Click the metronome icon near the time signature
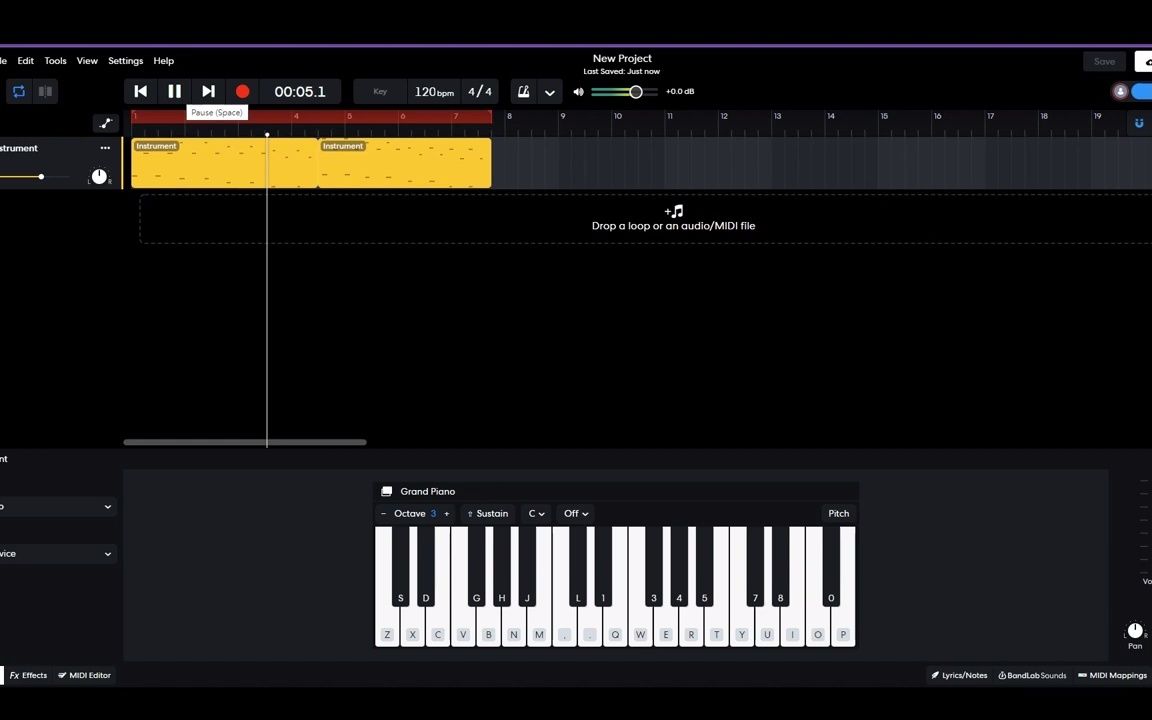 523,91
